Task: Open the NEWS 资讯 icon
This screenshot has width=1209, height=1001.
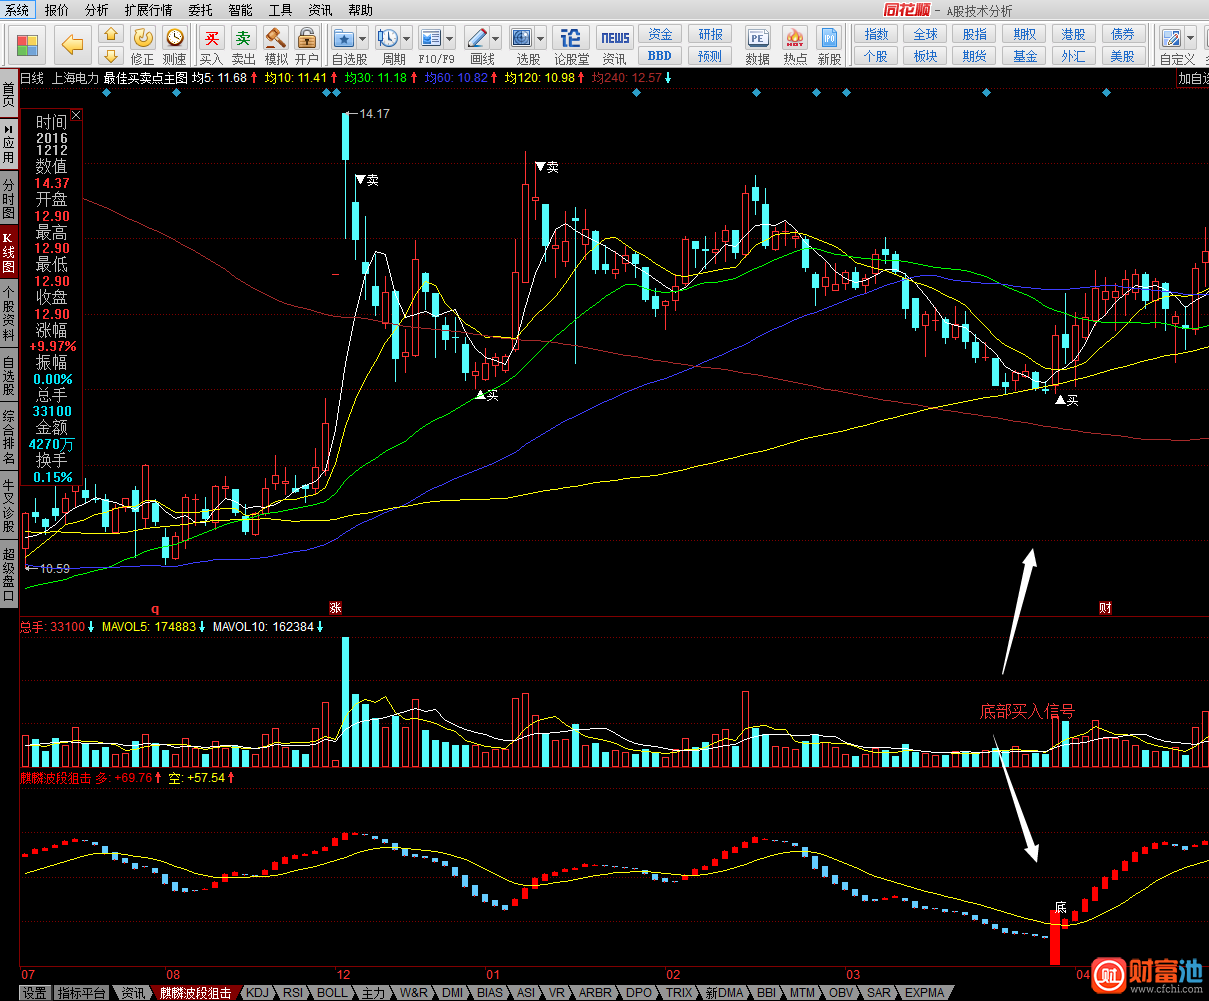Action: (615, 38)
